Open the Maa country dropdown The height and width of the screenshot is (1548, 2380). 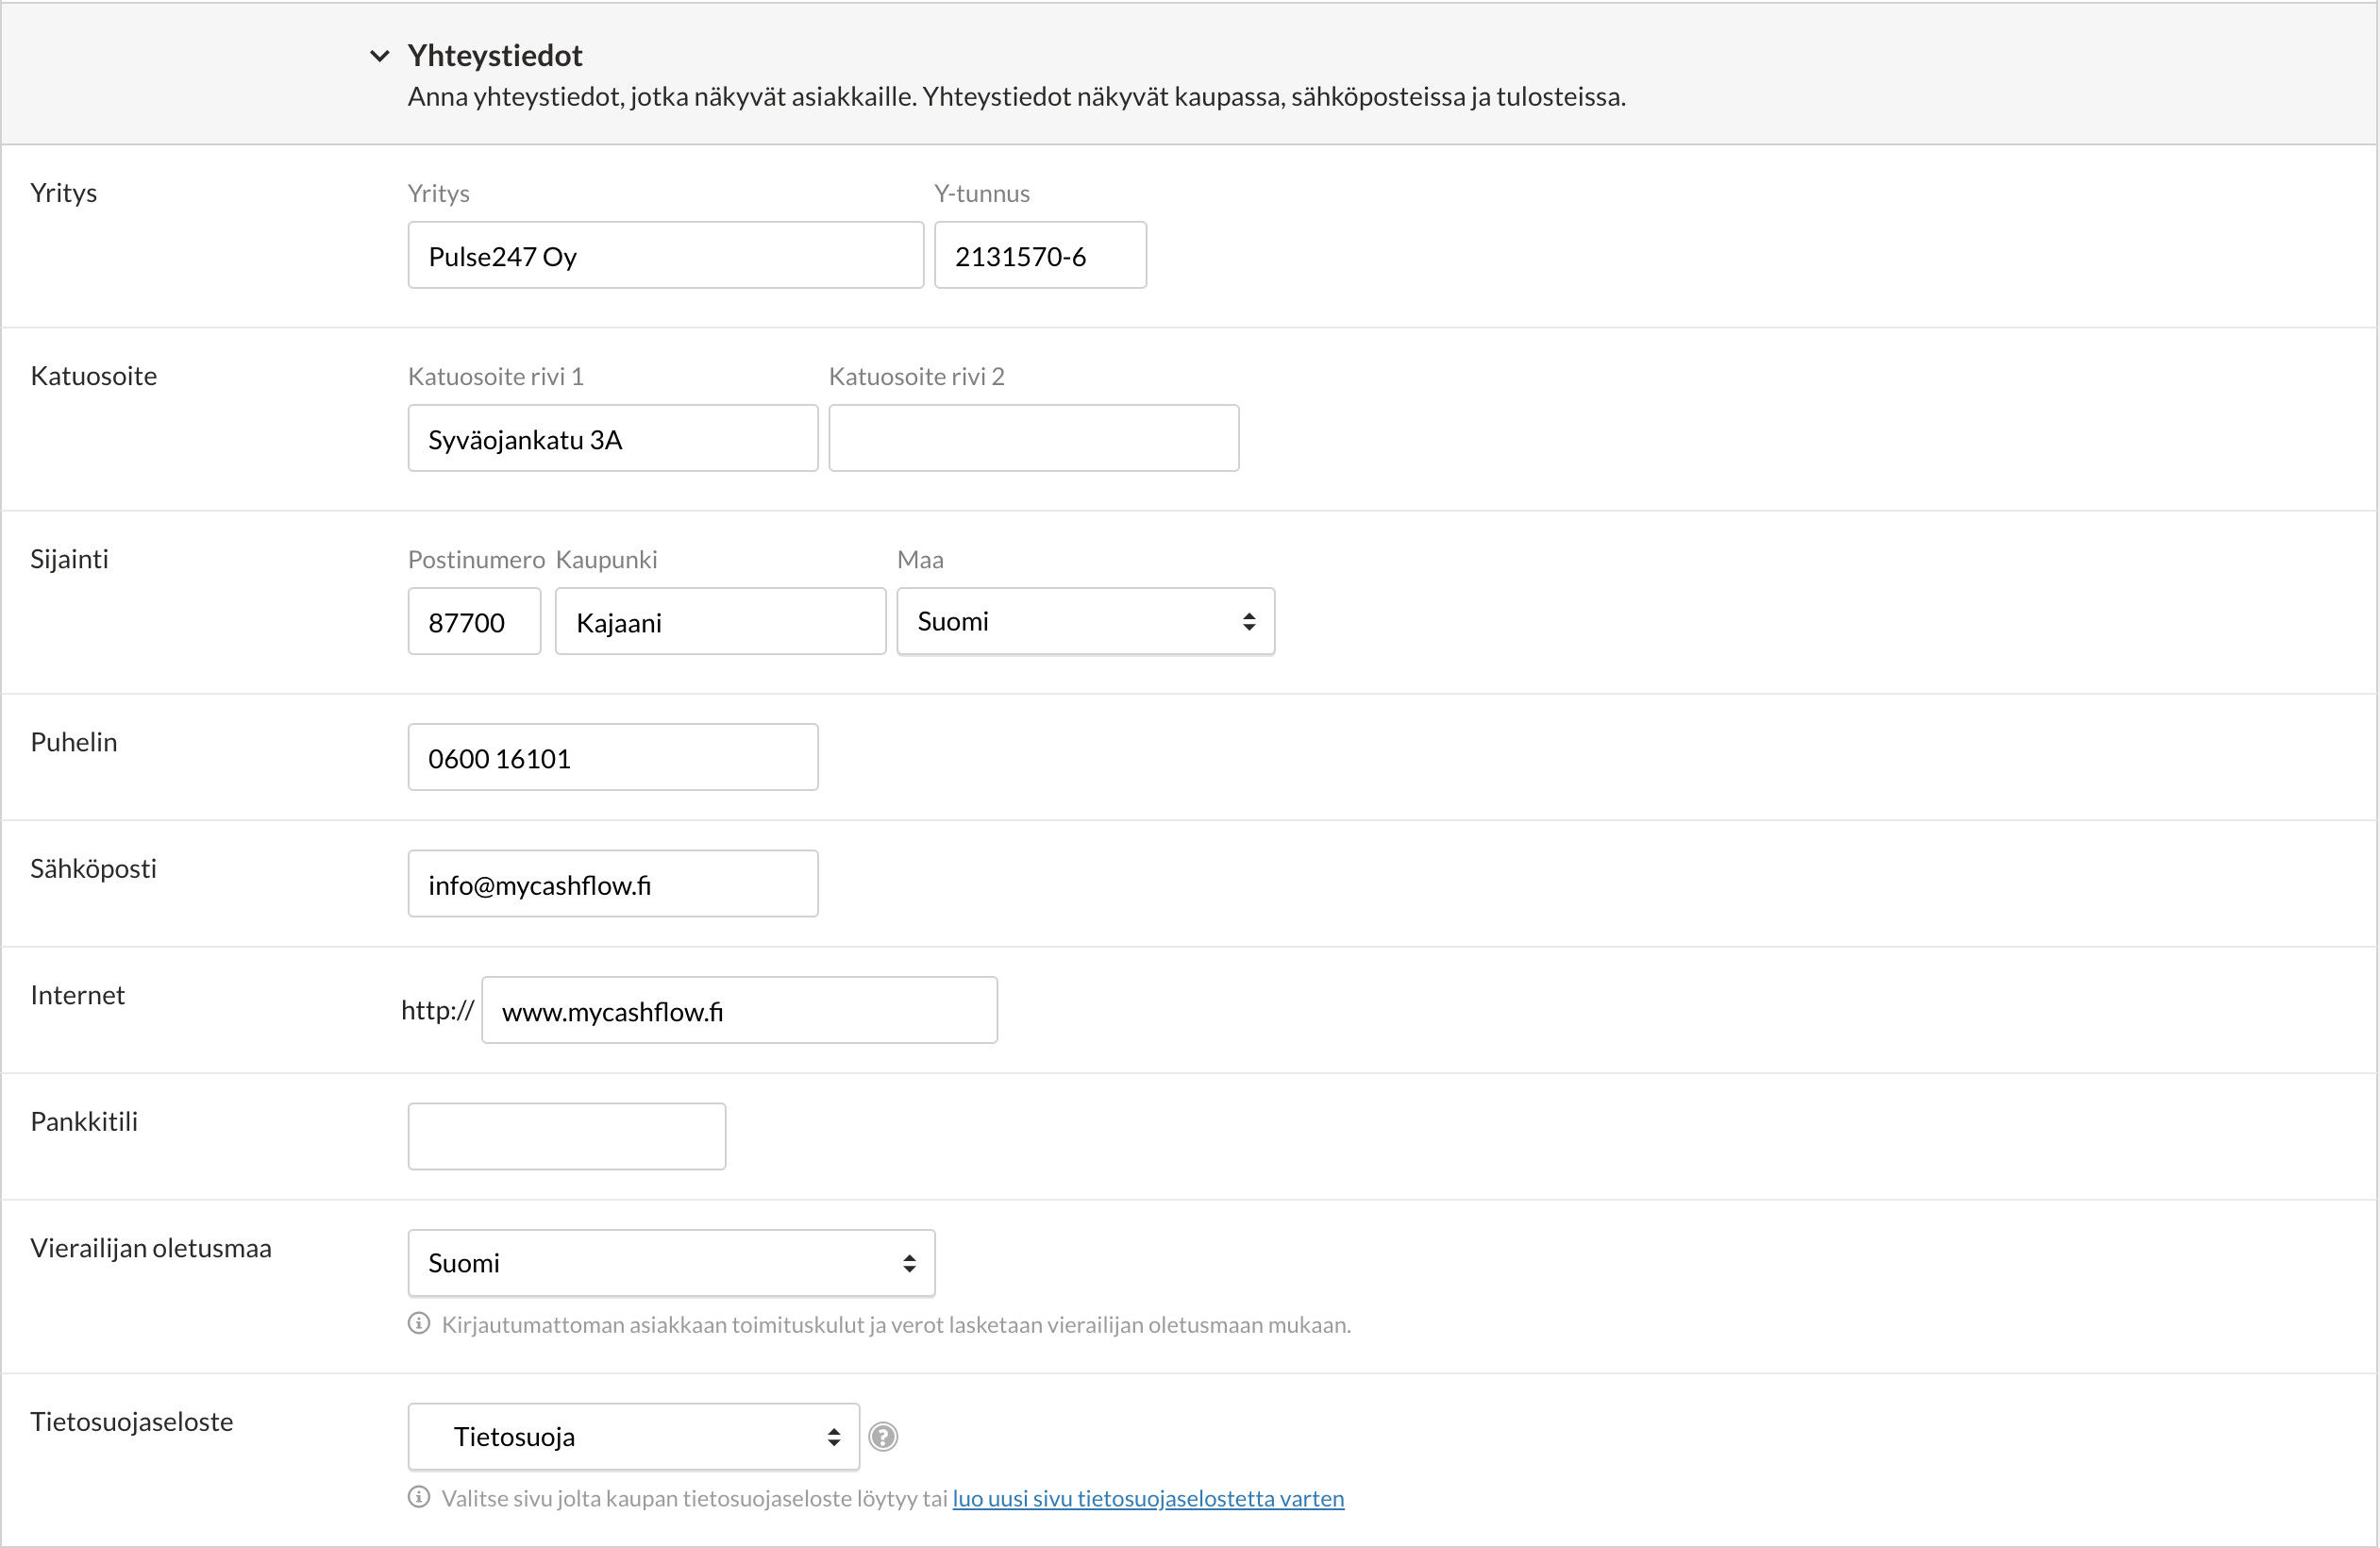[x=1085, y=621]
